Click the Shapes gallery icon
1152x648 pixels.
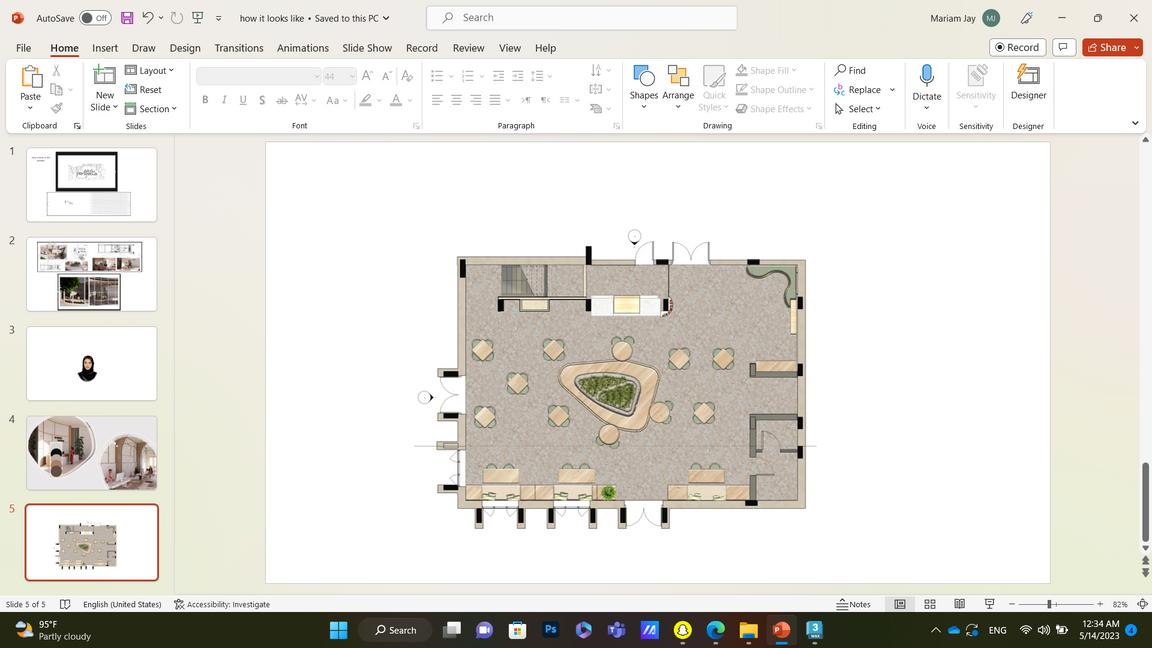tap(644, 76)
